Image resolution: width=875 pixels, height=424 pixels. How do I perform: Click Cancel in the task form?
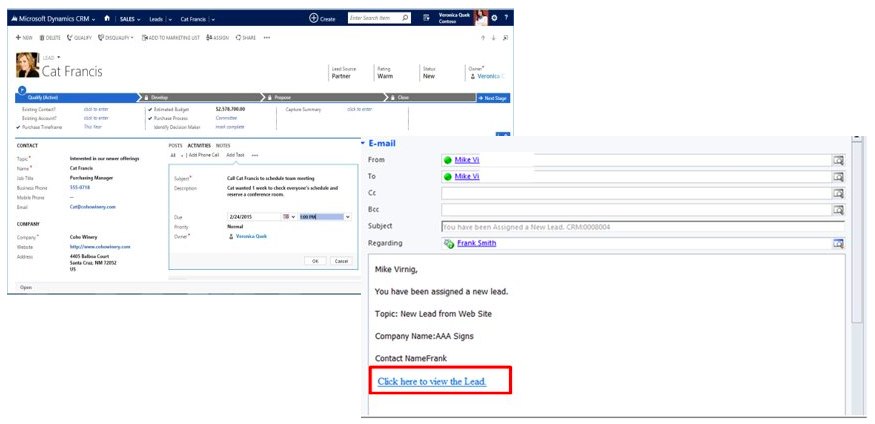click(340, 261)
